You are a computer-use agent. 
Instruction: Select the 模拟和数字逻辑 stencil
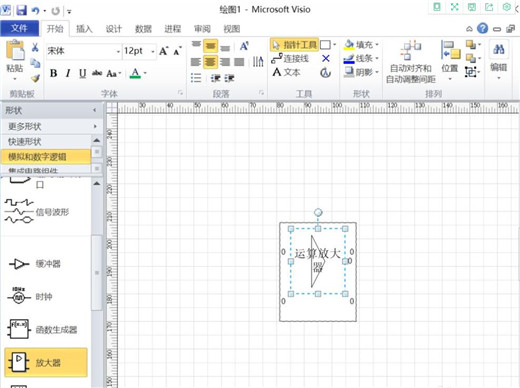[46, 157]
